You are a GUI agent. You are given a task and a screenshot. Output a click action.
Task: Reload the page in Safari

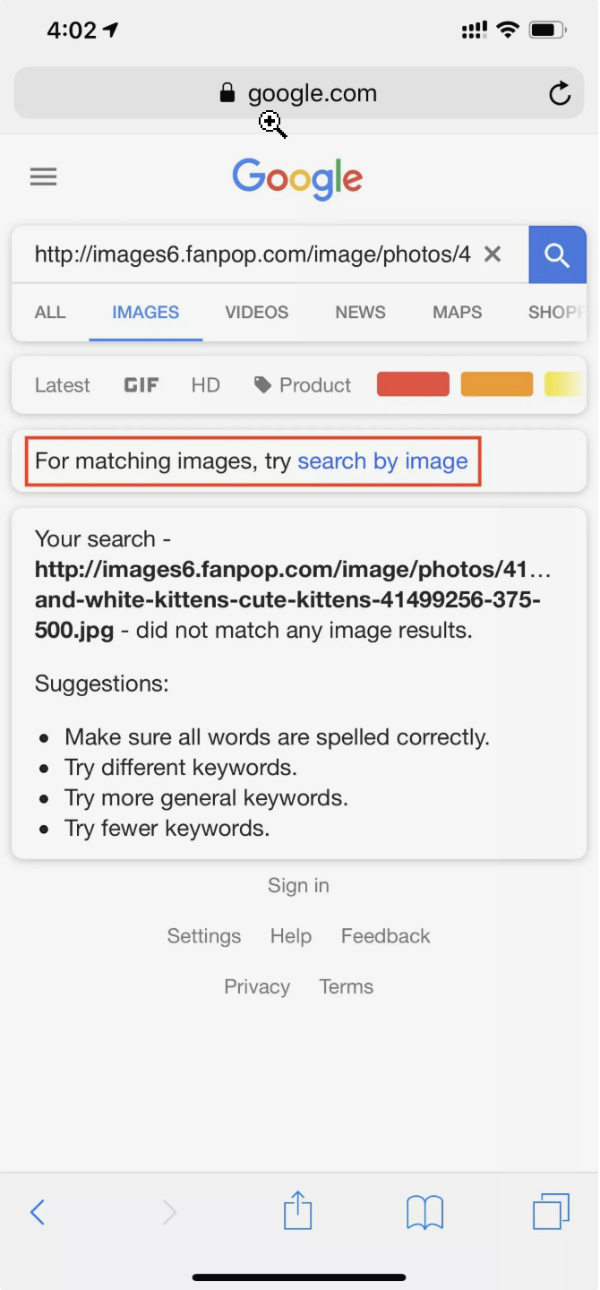point(560,94)
